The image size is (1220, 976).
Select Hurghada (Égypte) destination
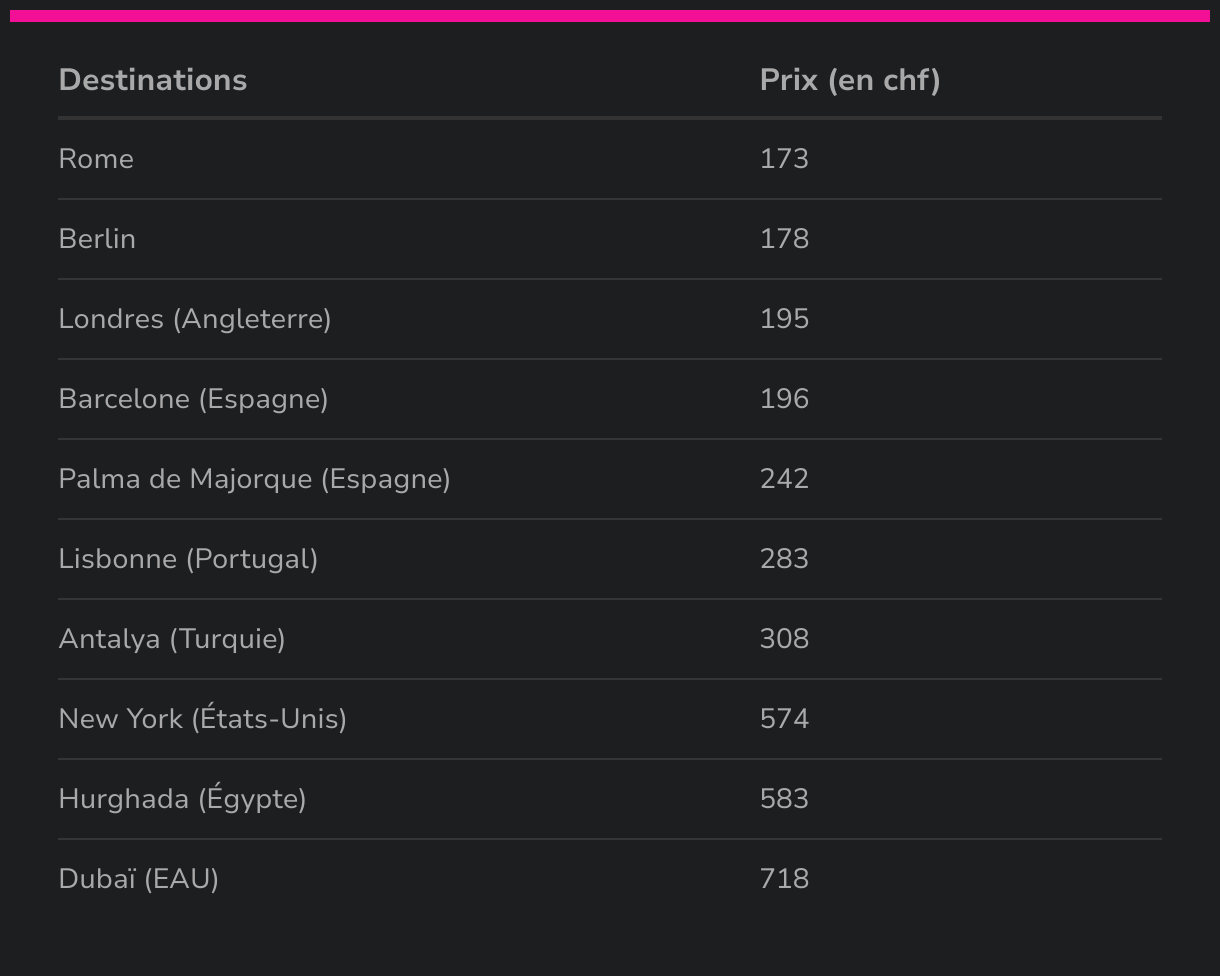click(x=183, y=799)
